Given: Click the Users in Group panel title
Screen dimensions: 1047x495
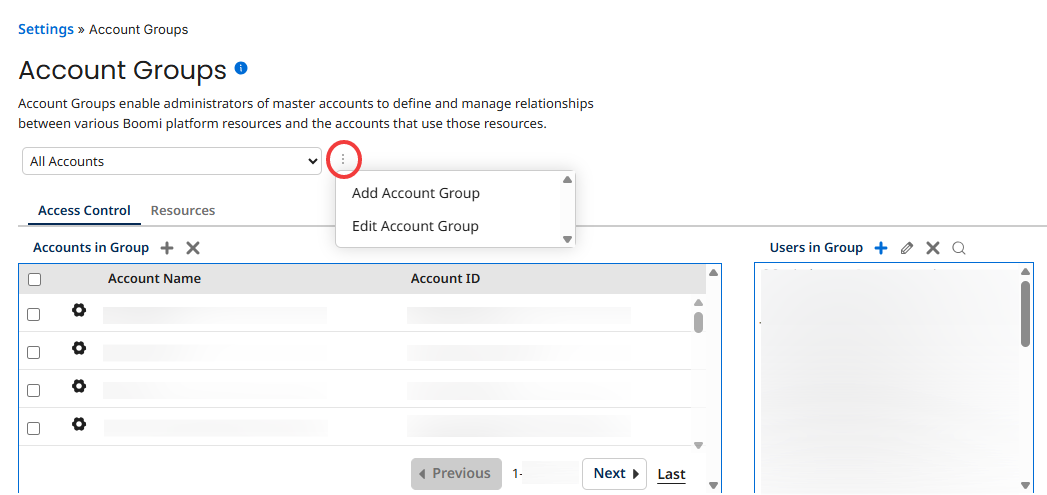Looking at the screenshot, I should tap(816, 248).
